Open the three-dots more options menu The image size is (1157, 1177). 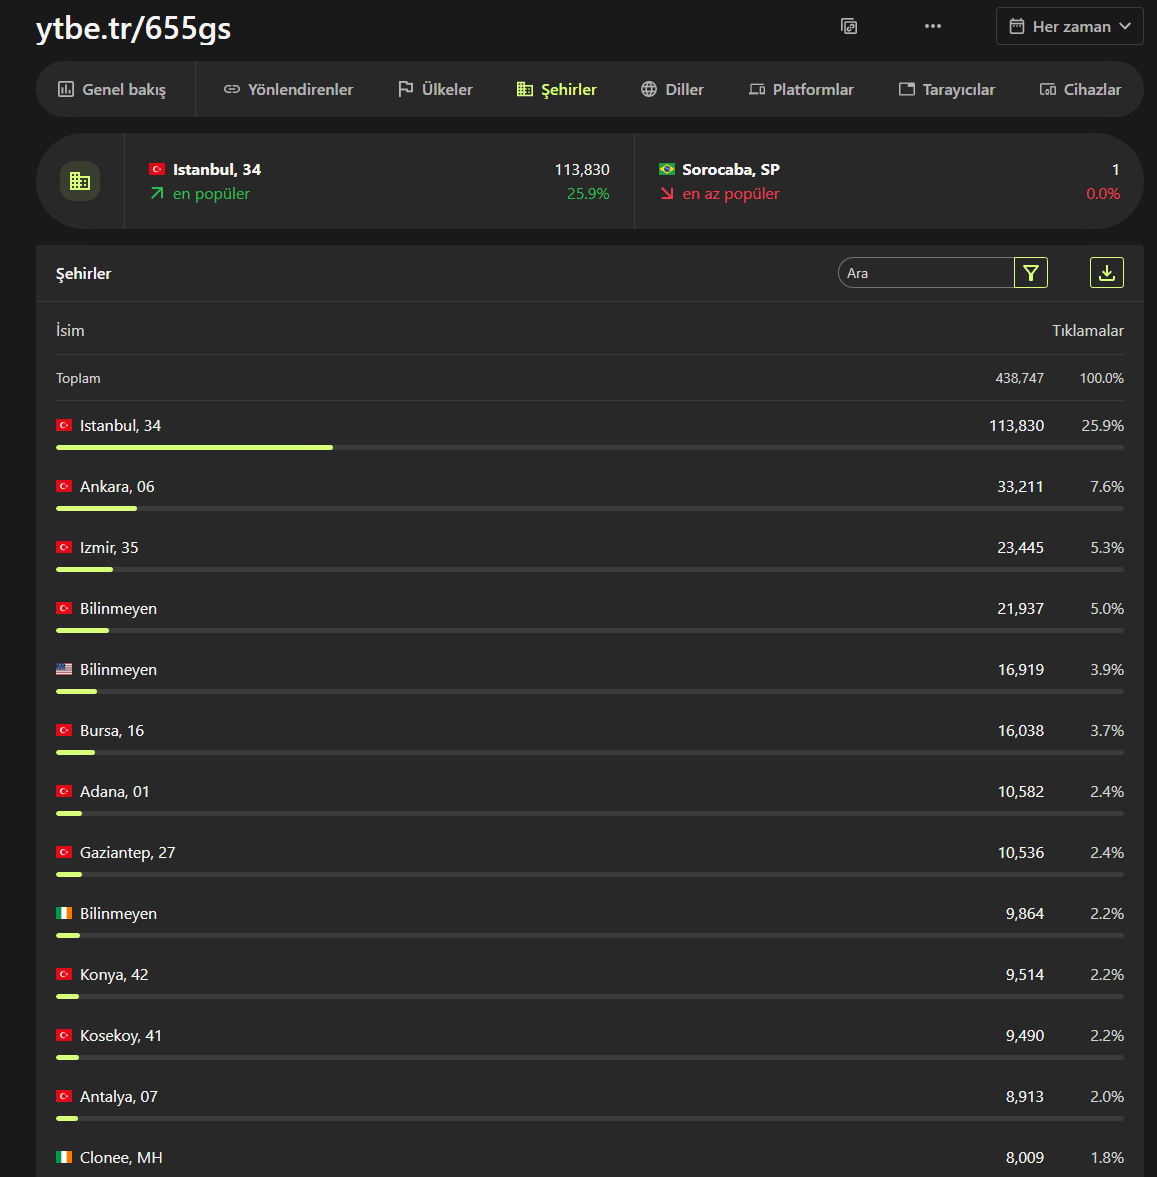[933, 26]
